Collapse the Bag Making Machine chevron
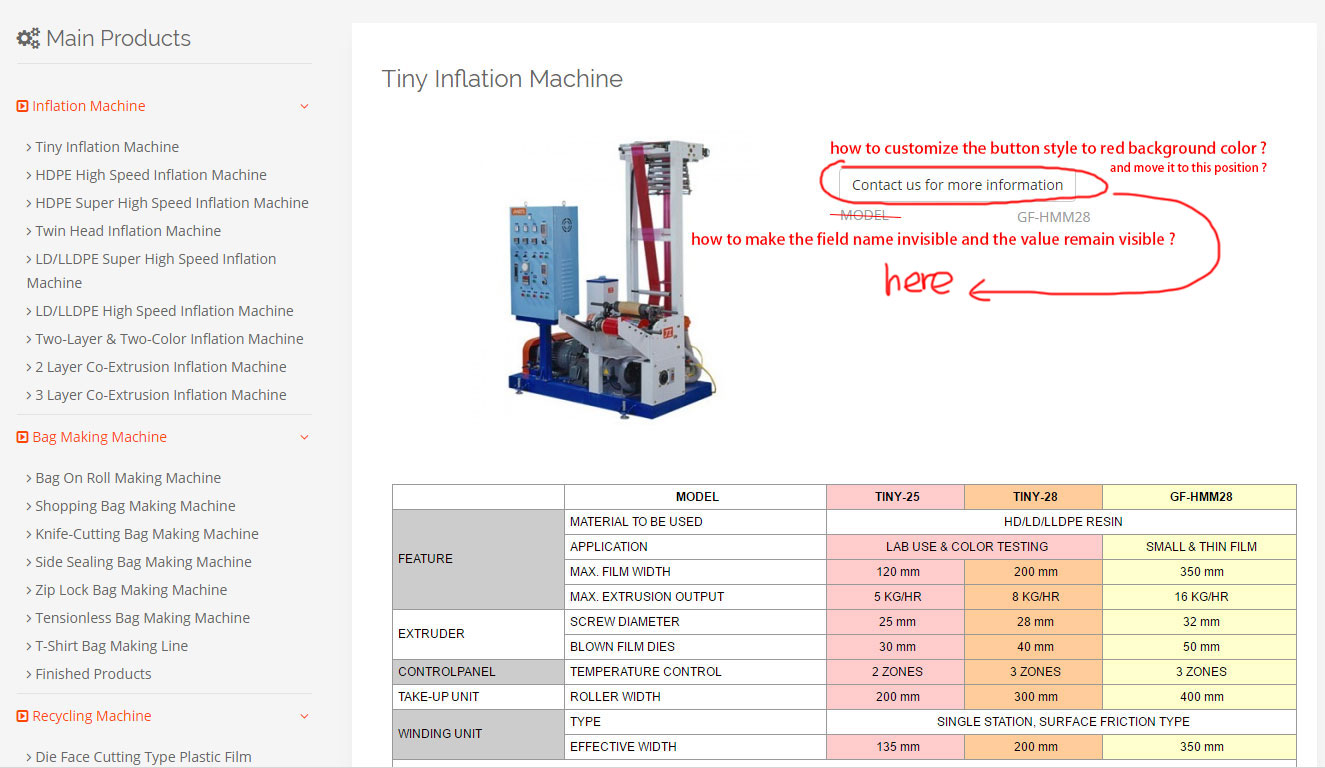 (x=304, y=437)
